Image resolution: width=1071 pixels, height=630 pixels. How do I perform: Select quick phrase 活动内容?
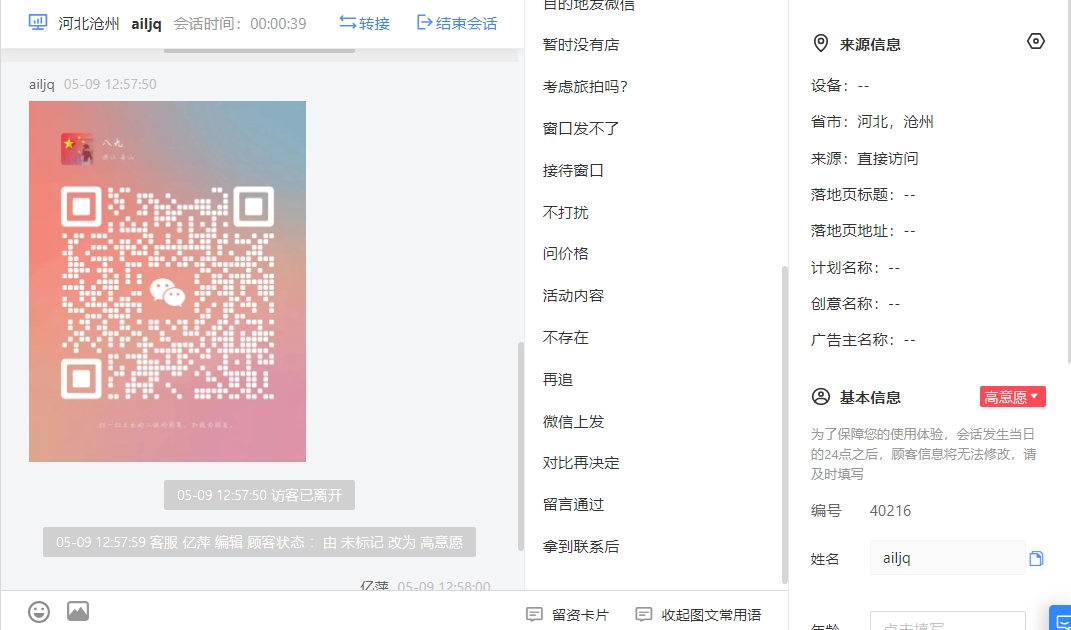coord(573,296)
